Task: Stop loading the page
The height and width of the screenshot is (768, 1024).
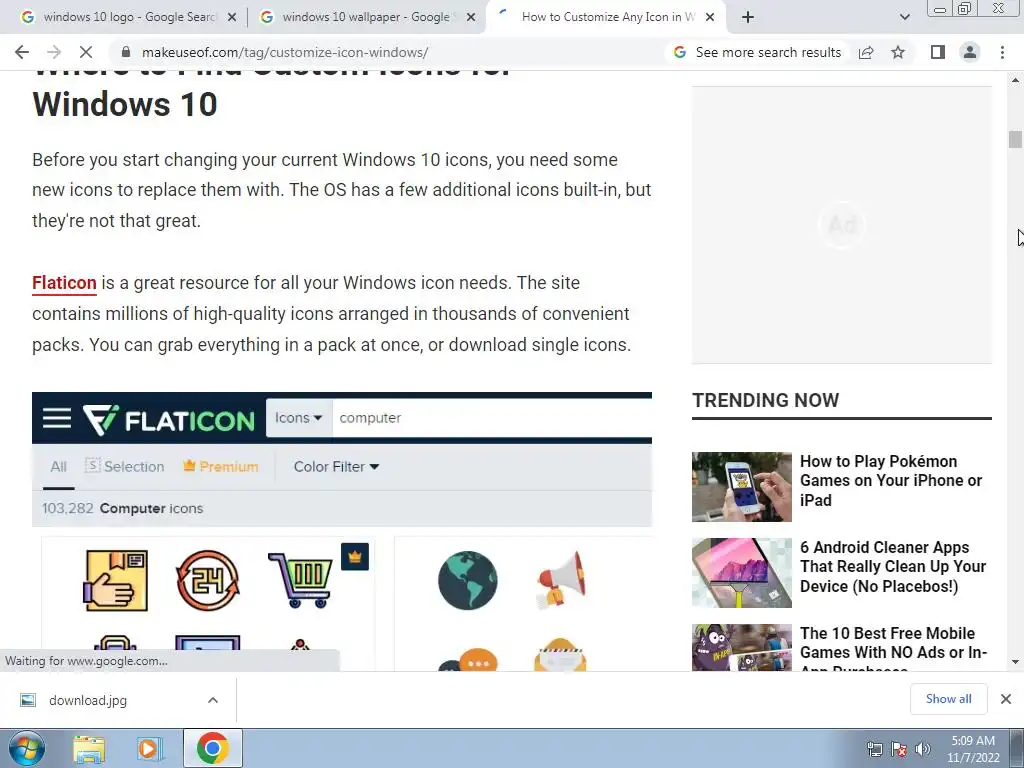Action: (86, 52)
